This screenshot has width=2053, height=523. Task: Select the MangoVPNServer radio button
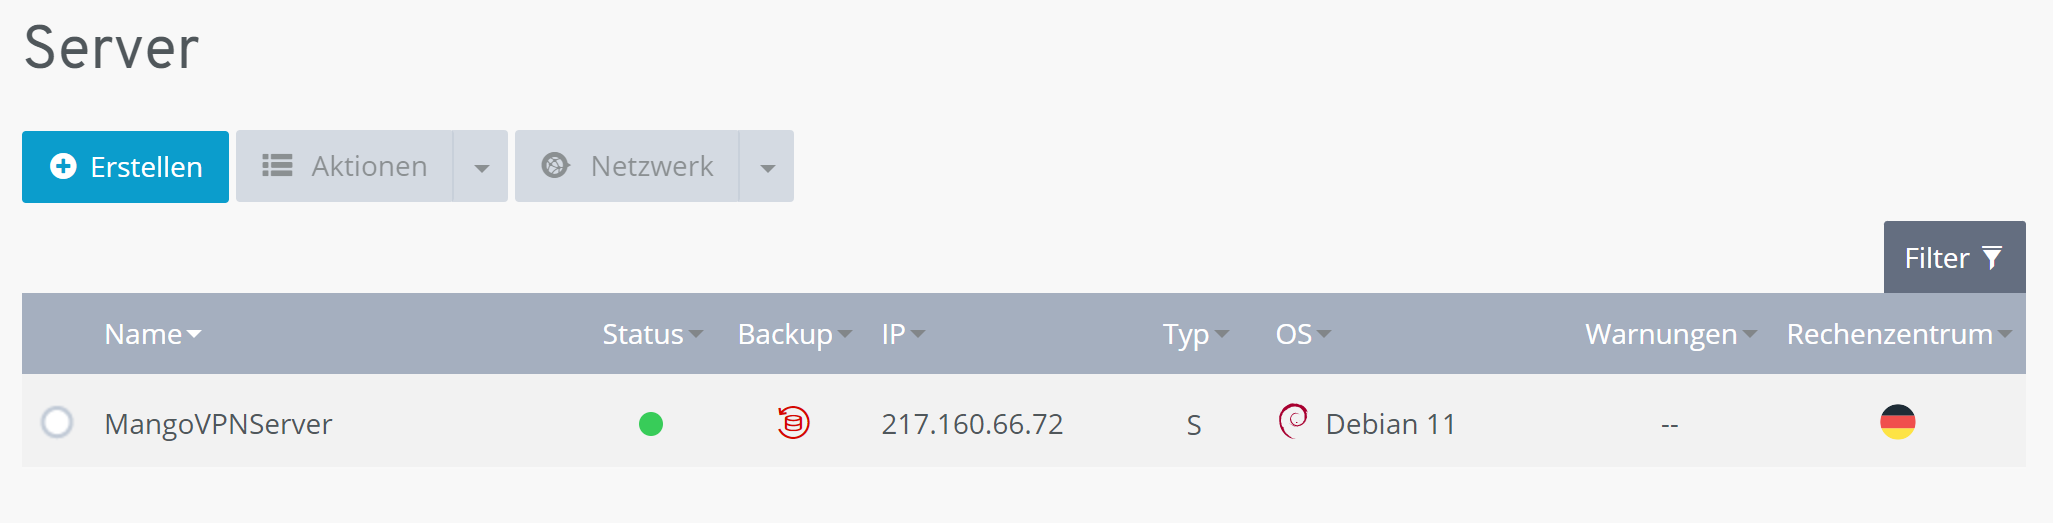(57, 423)
